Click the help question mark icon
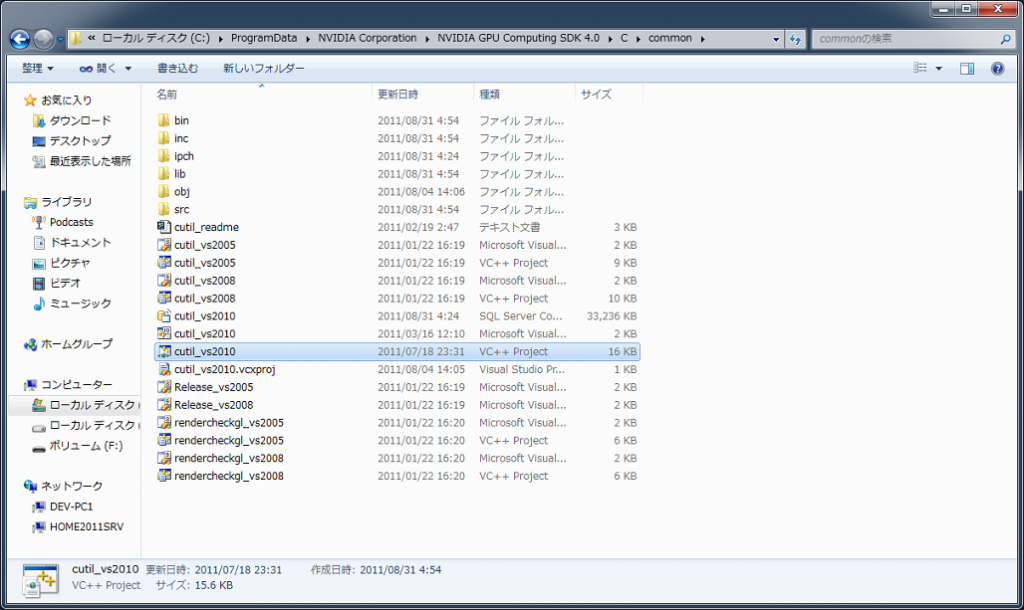Screen dimensions: 1024x610 tap(996, 68)
